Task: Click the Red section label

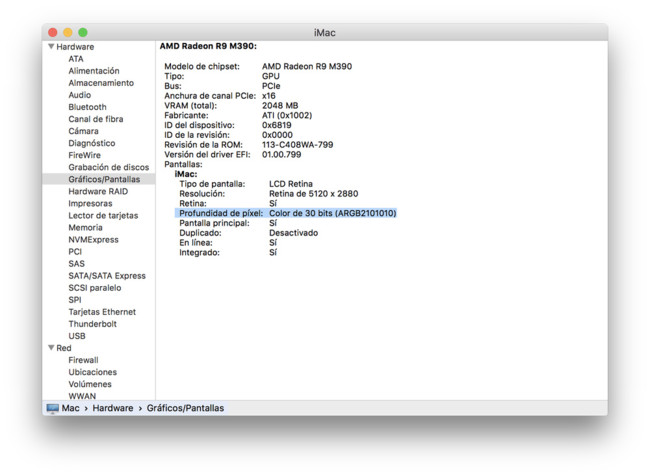Action: pyautogui.click(x=64, y=348)
